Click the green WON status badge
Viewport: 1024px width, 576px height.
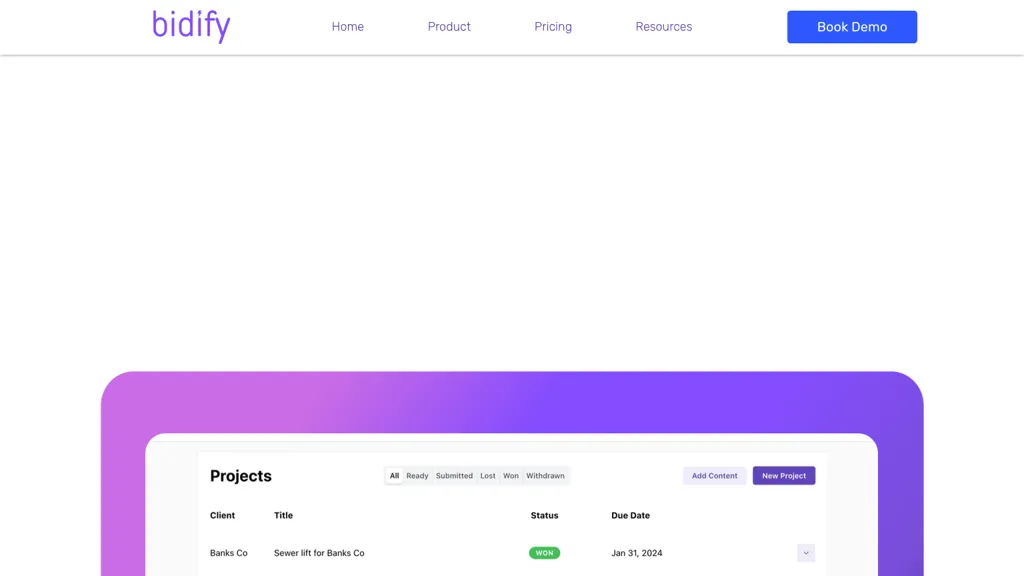544,553
